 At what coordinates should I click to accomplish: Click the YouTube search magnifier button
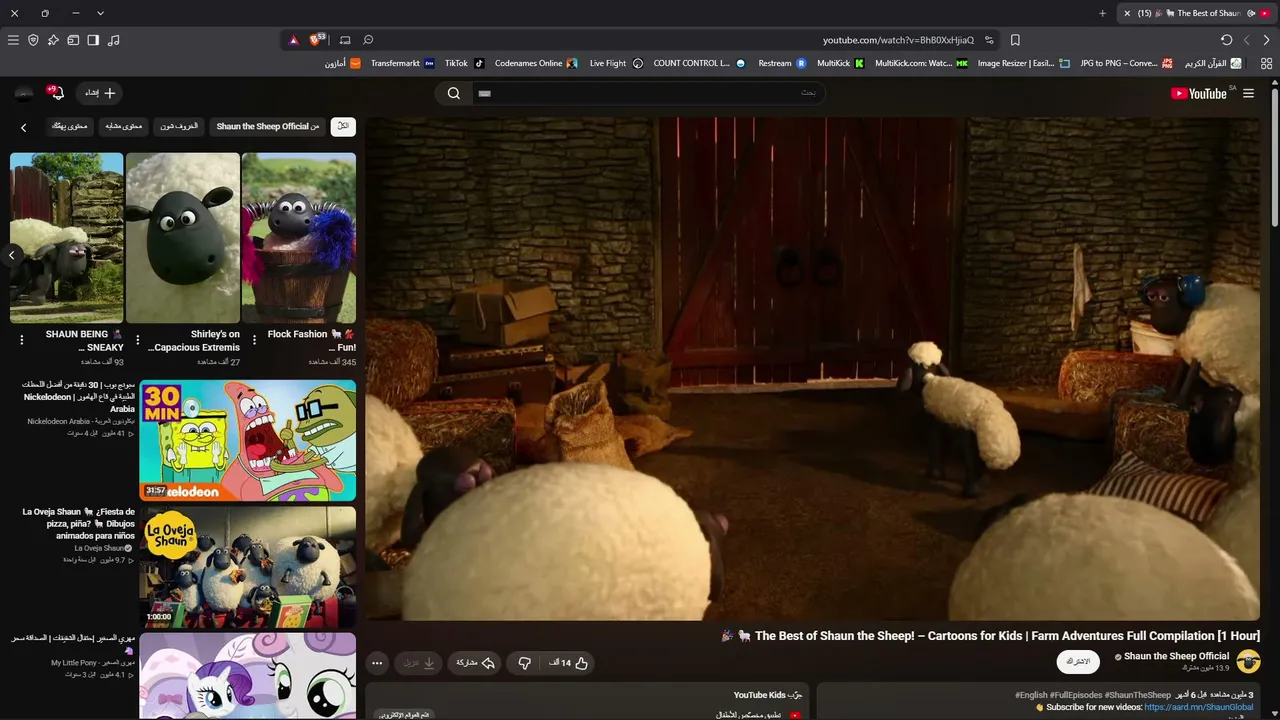(454, 93)
